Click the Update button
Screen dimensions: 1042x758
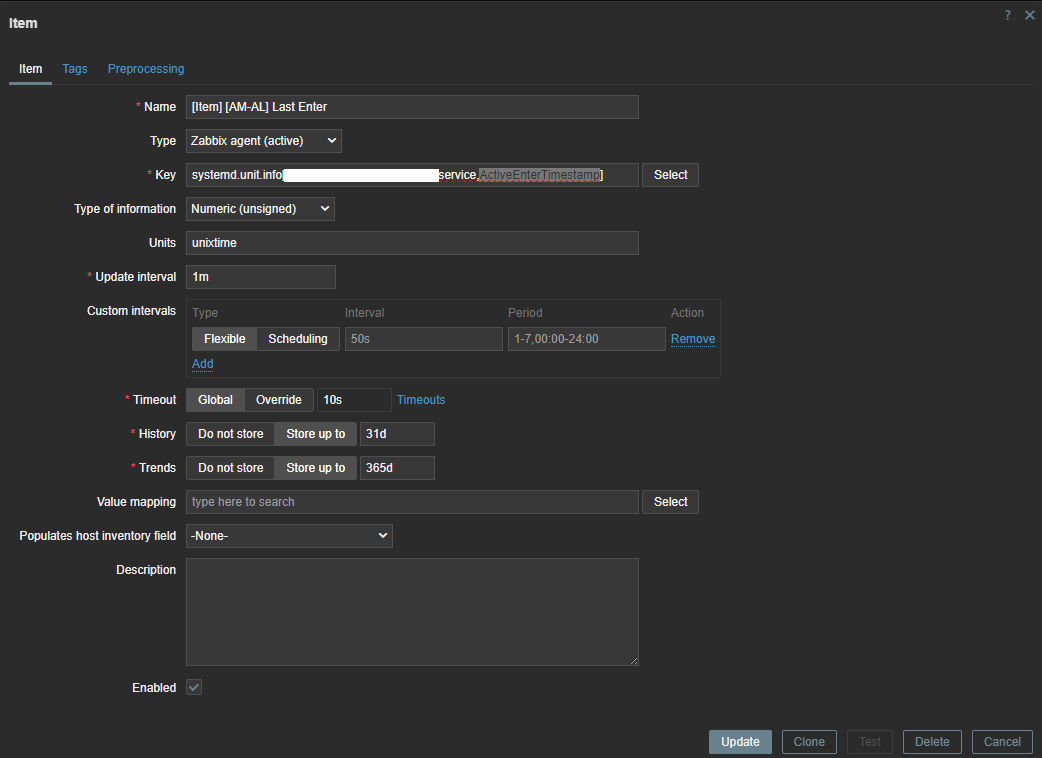tap(740, 742)
